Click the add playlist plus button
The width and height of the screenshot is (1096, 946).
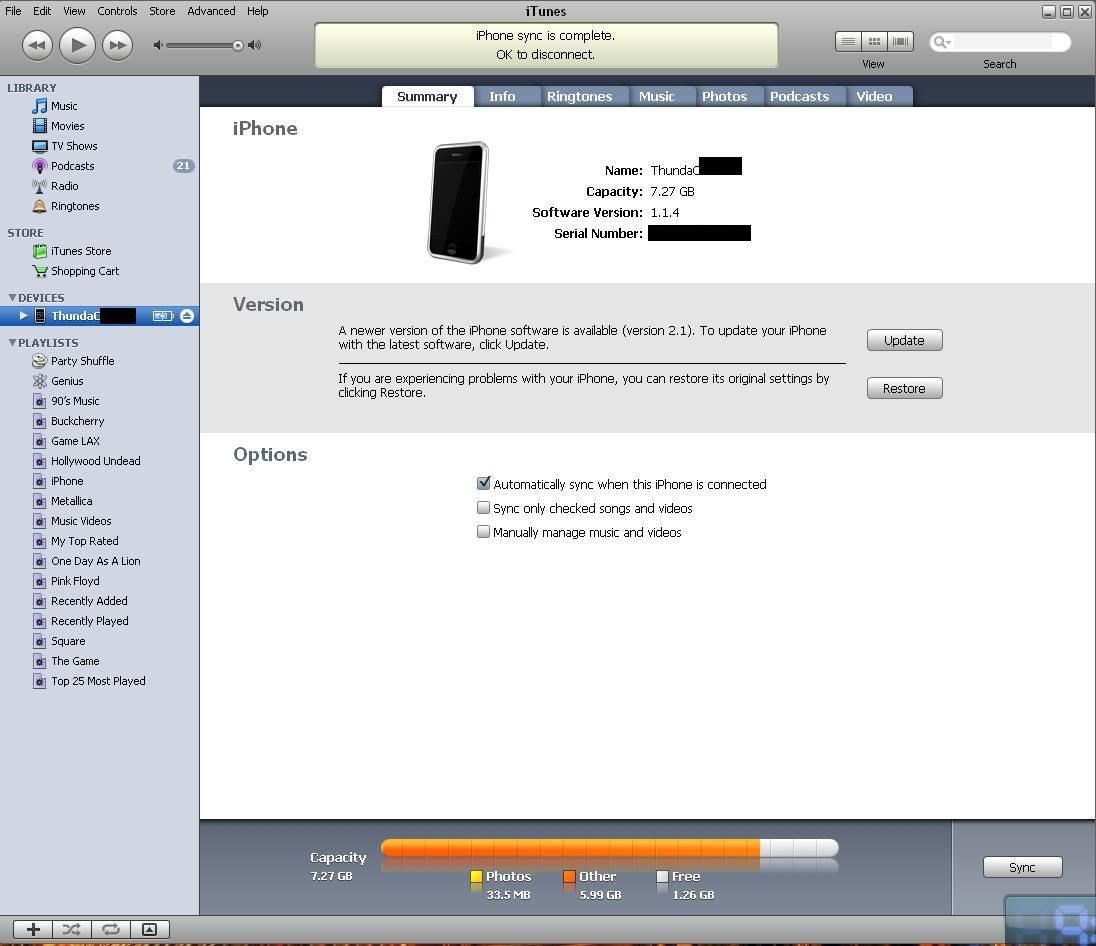pyautogui.click(x=33, y=929)
